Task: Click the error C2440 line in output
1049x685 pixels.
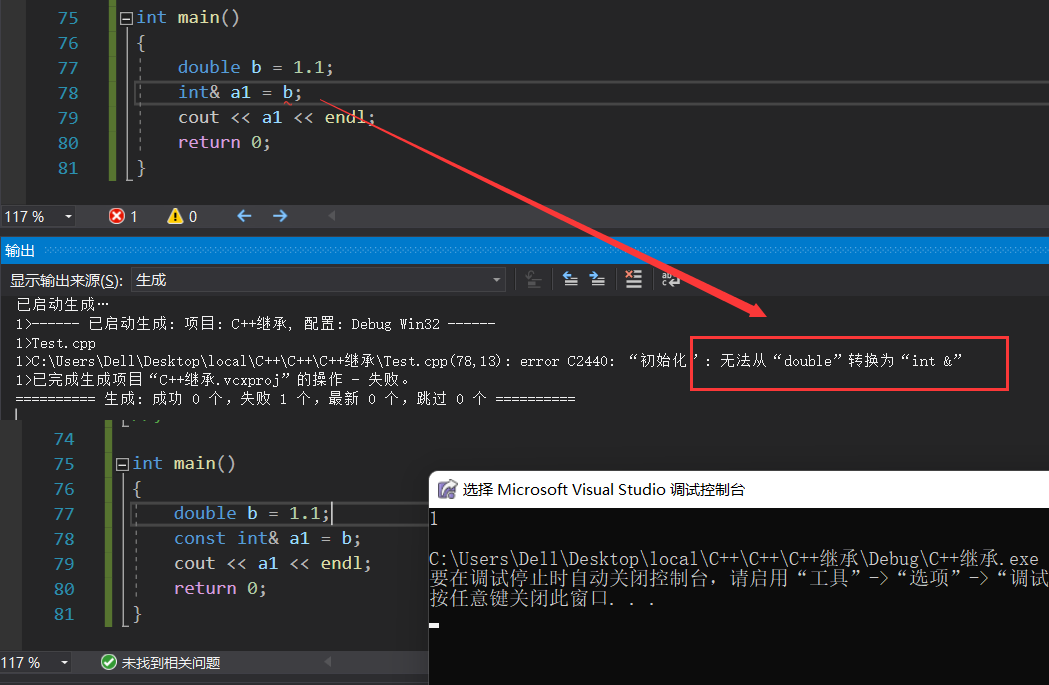Action: (489, 361)
